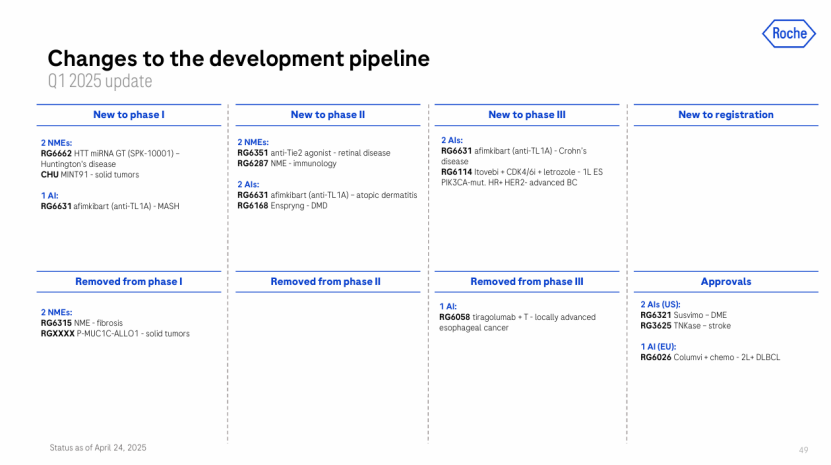
Task: Click '1 AI (EU):' label under Approvals
Action: point(658,347)
